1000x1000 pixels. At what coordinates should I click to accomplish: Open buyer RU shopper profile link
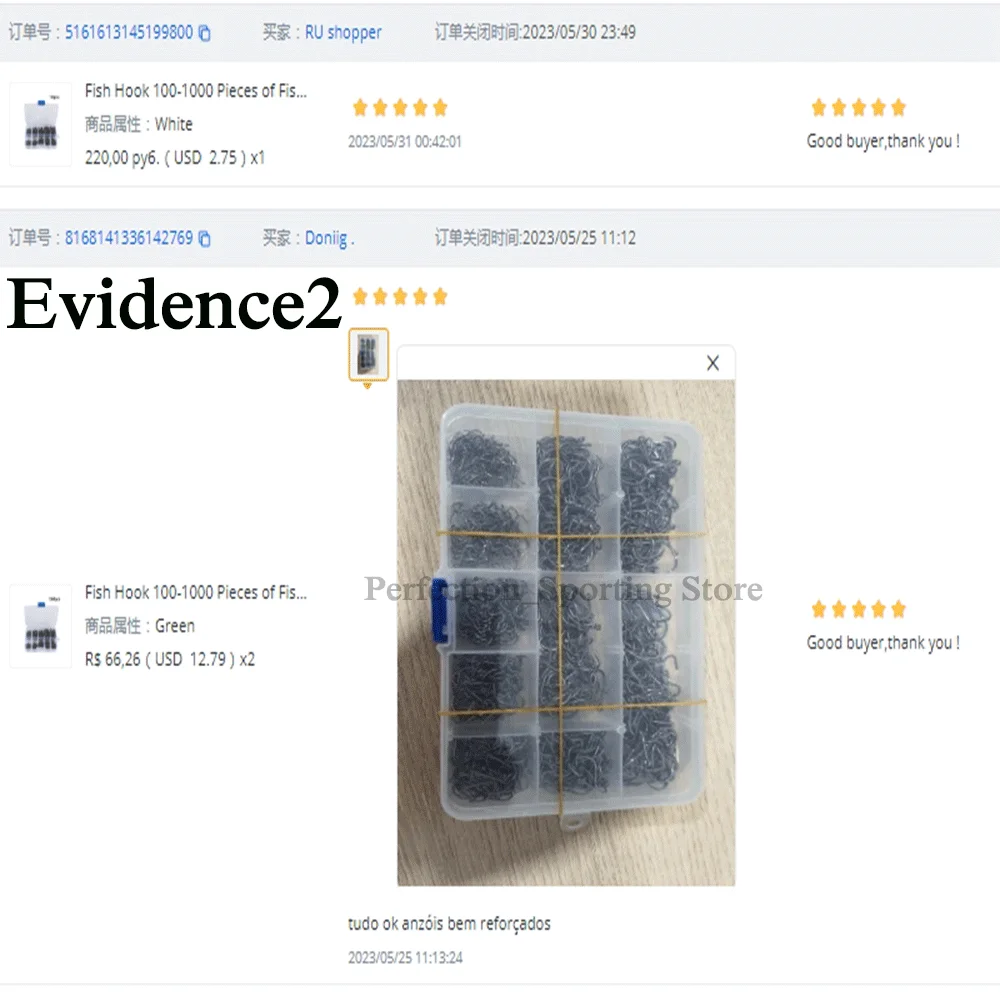click(343, 33)
